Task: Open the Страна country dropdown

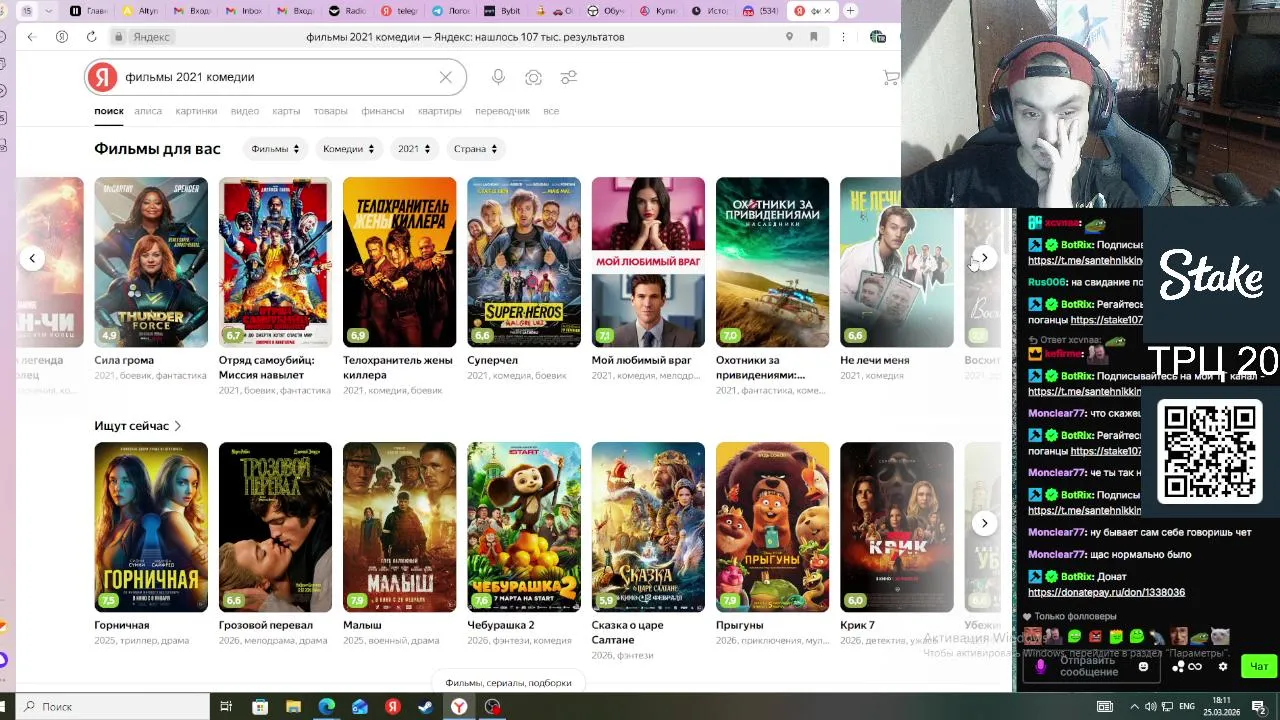Action: [x=475, y=149]
